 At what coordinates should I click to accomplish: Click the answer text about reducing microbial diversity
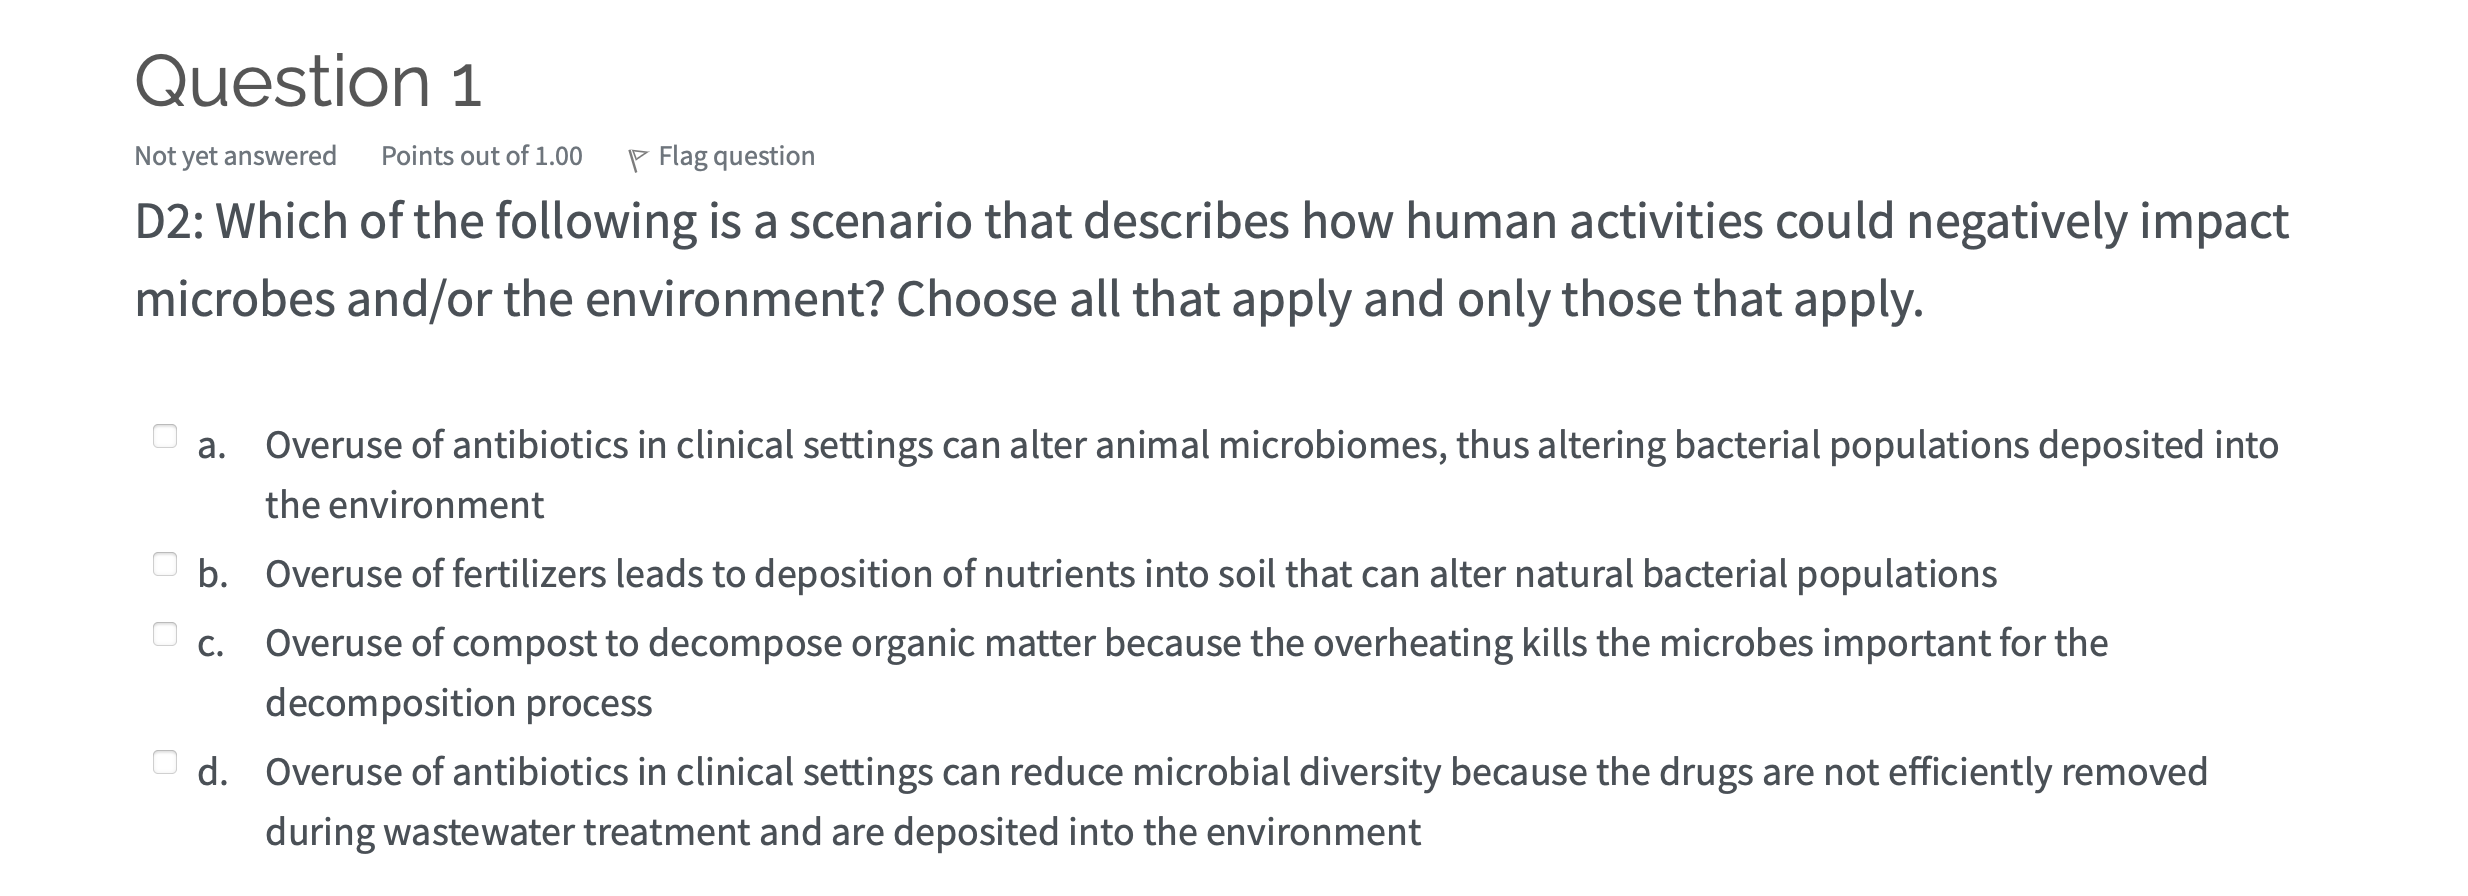point(1235,772)
